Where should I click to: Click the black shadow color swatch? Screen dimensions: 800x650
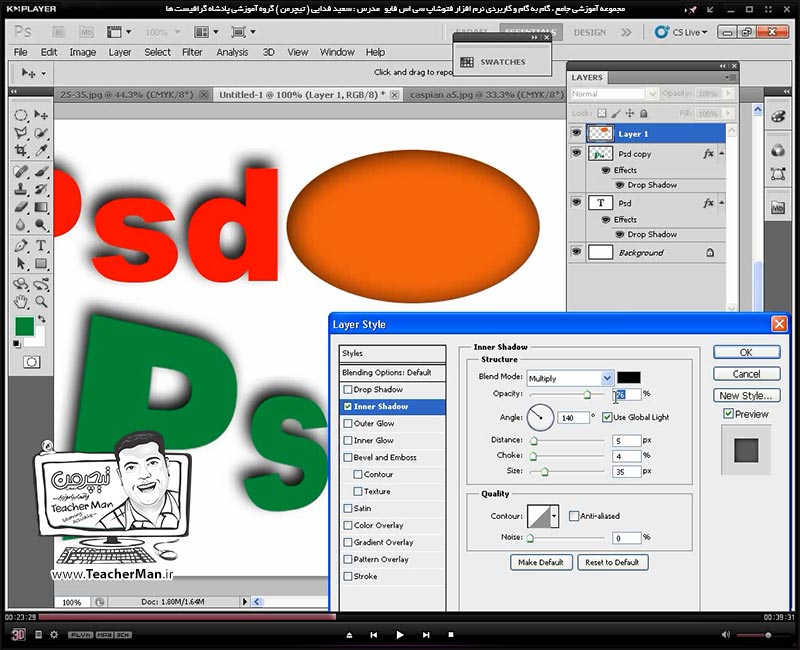click(x=629, y=378)
